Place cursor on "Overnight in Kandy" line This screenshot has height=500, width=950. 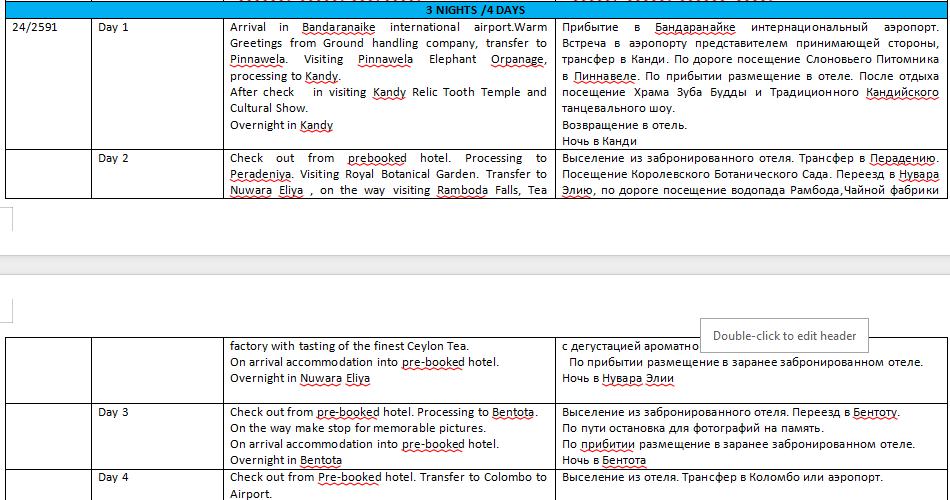point(281,126)
